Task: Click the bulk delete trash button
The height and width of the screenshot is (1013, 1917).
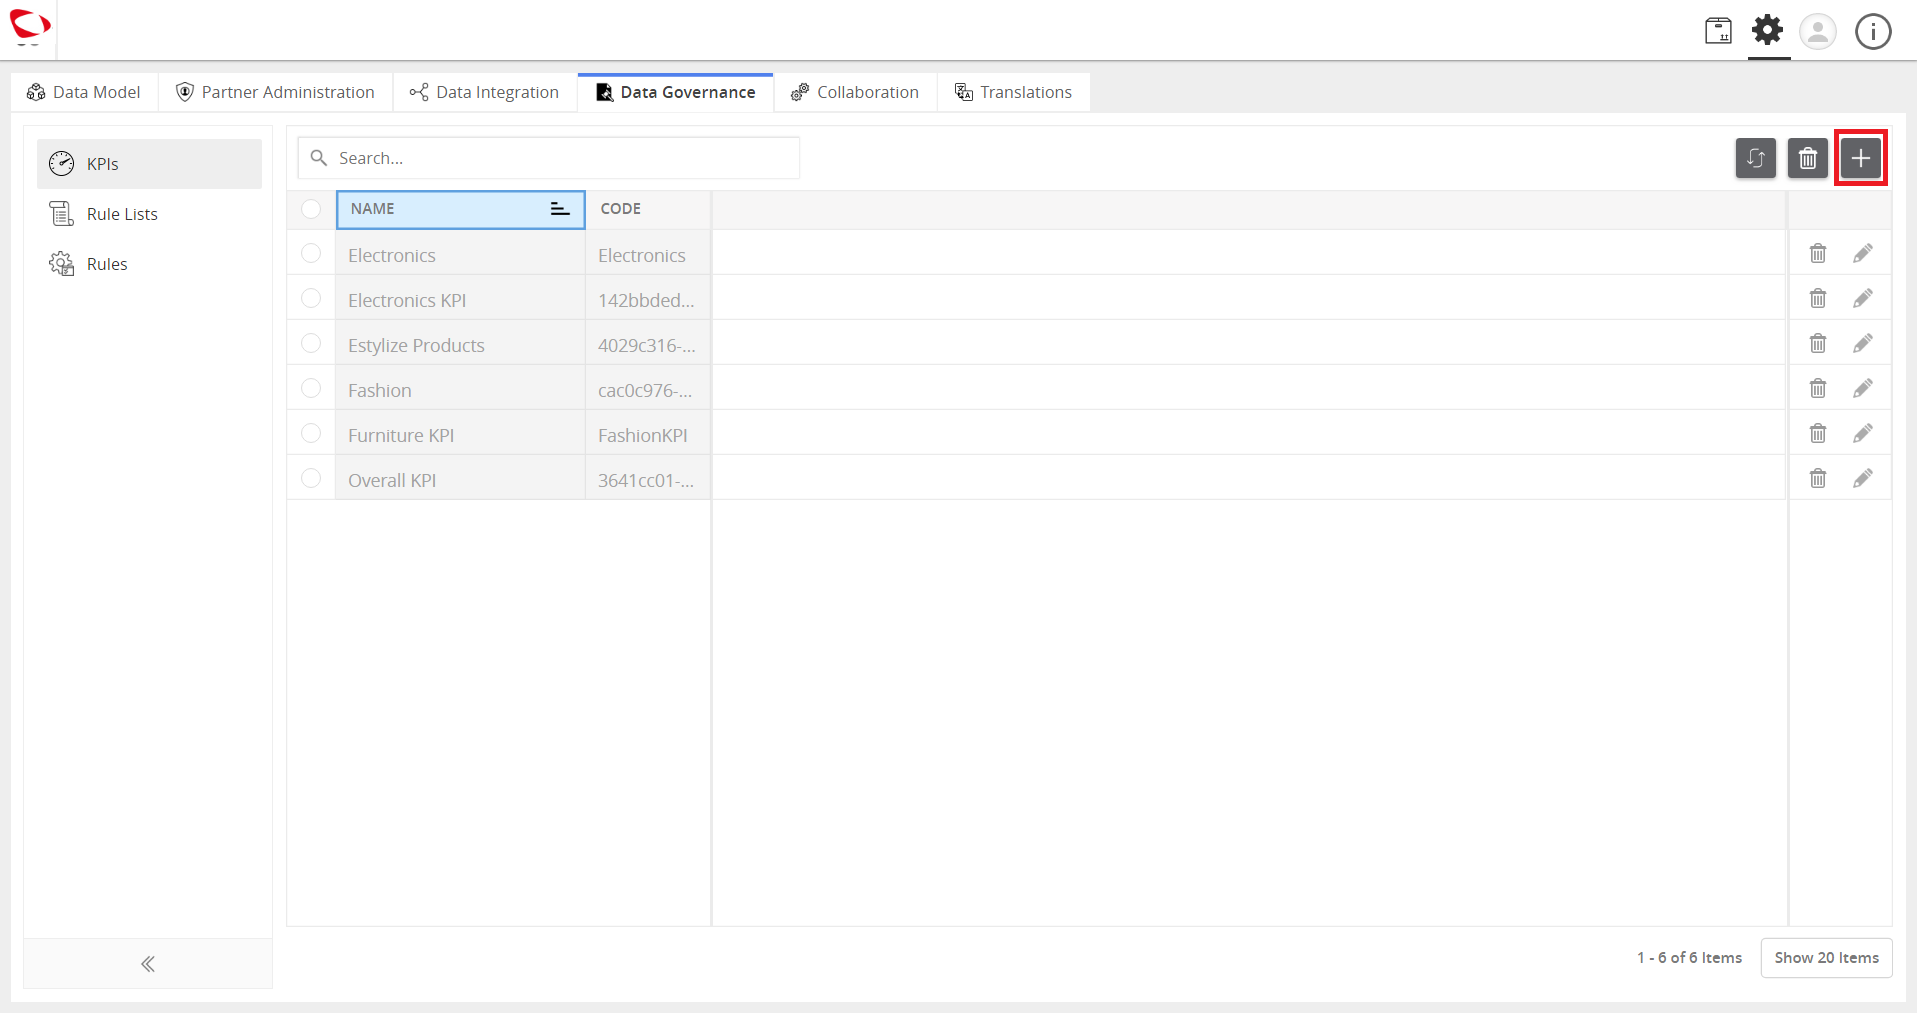Action: (x=1807, y=158)
